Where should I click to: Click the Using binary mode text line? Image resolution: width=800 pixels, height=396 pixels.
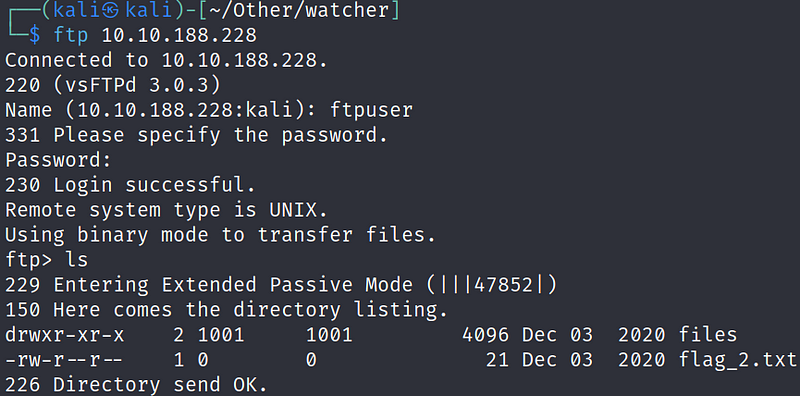(x=220, y=235)
